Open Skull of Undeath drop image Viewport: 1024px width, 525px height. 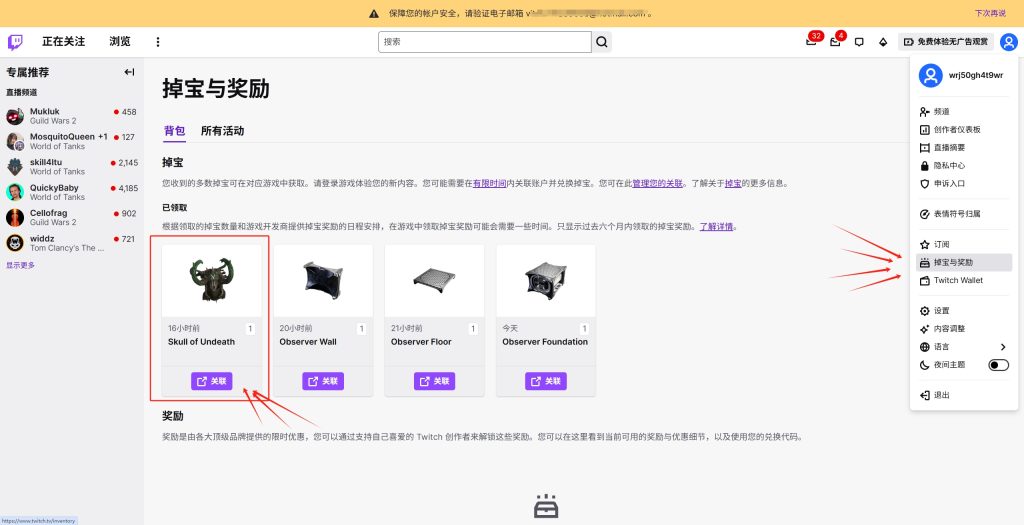click(212, 281)
